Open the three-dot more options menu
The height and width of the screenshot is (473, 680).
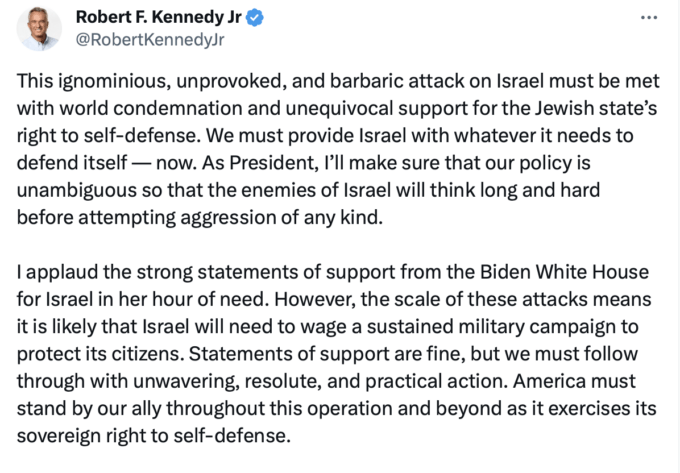649,17
